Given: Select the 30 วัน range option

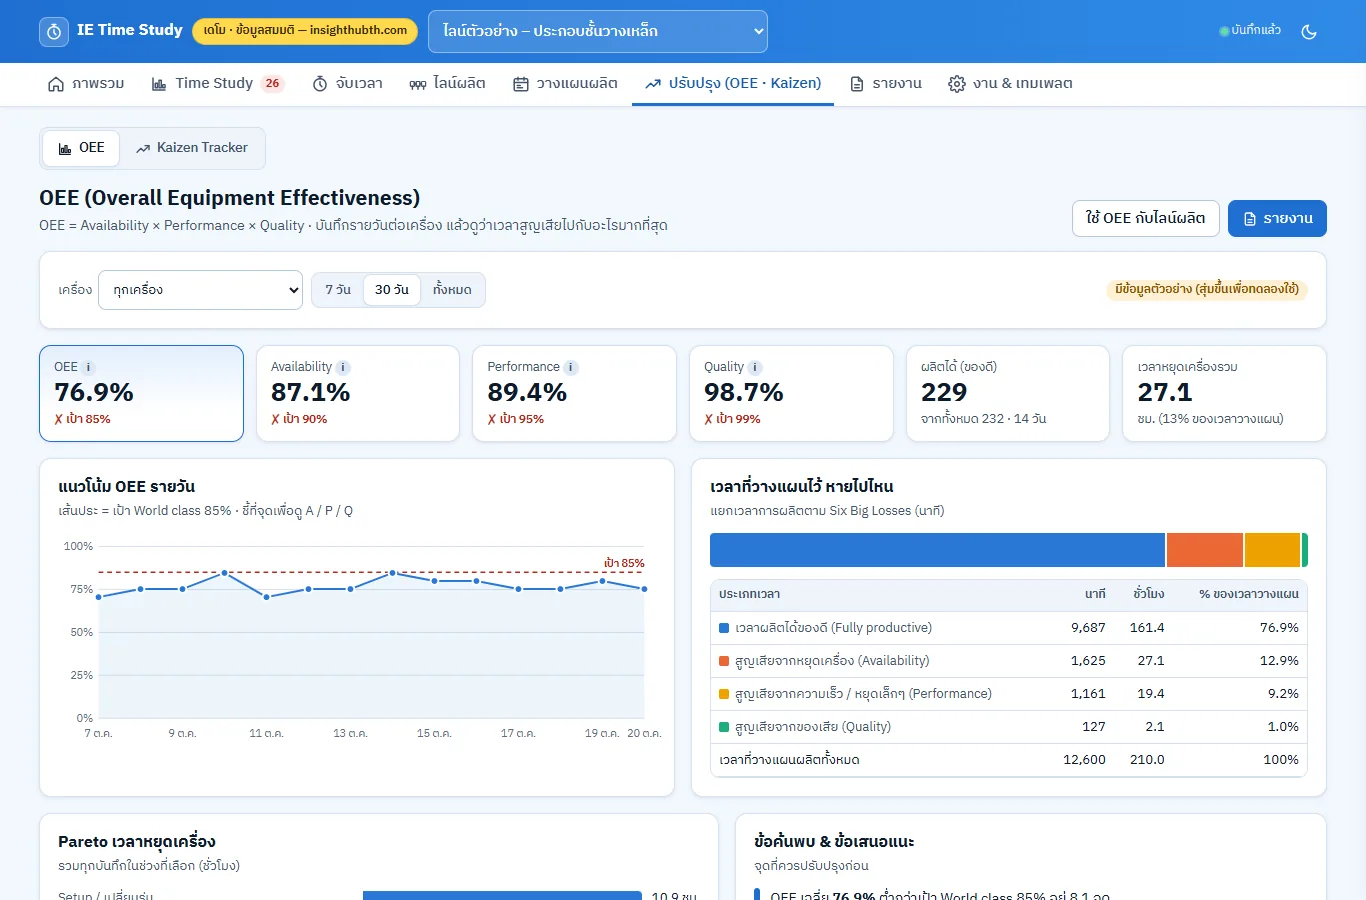Looking at the screenshot, I should pos(392,290).
